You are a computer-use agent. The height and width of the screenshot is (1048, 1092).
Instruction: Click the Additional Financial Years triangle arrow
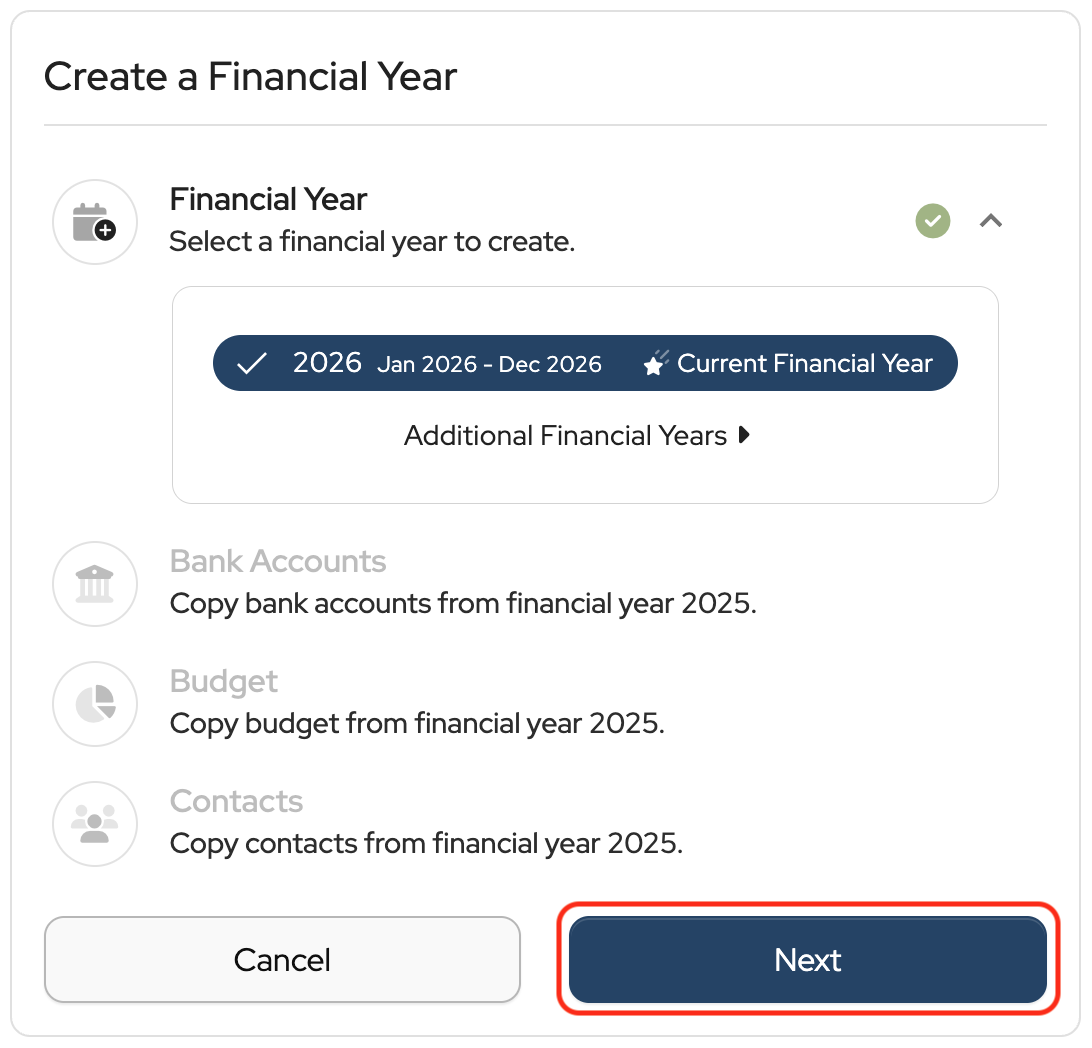pos(743,436)
